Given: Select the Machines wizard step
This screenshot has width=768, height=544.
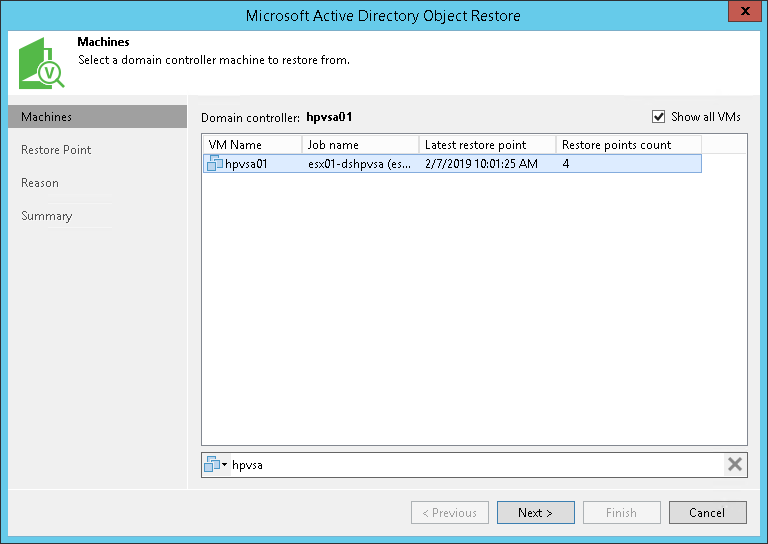Looking at the screenshot, I should 47,117.
